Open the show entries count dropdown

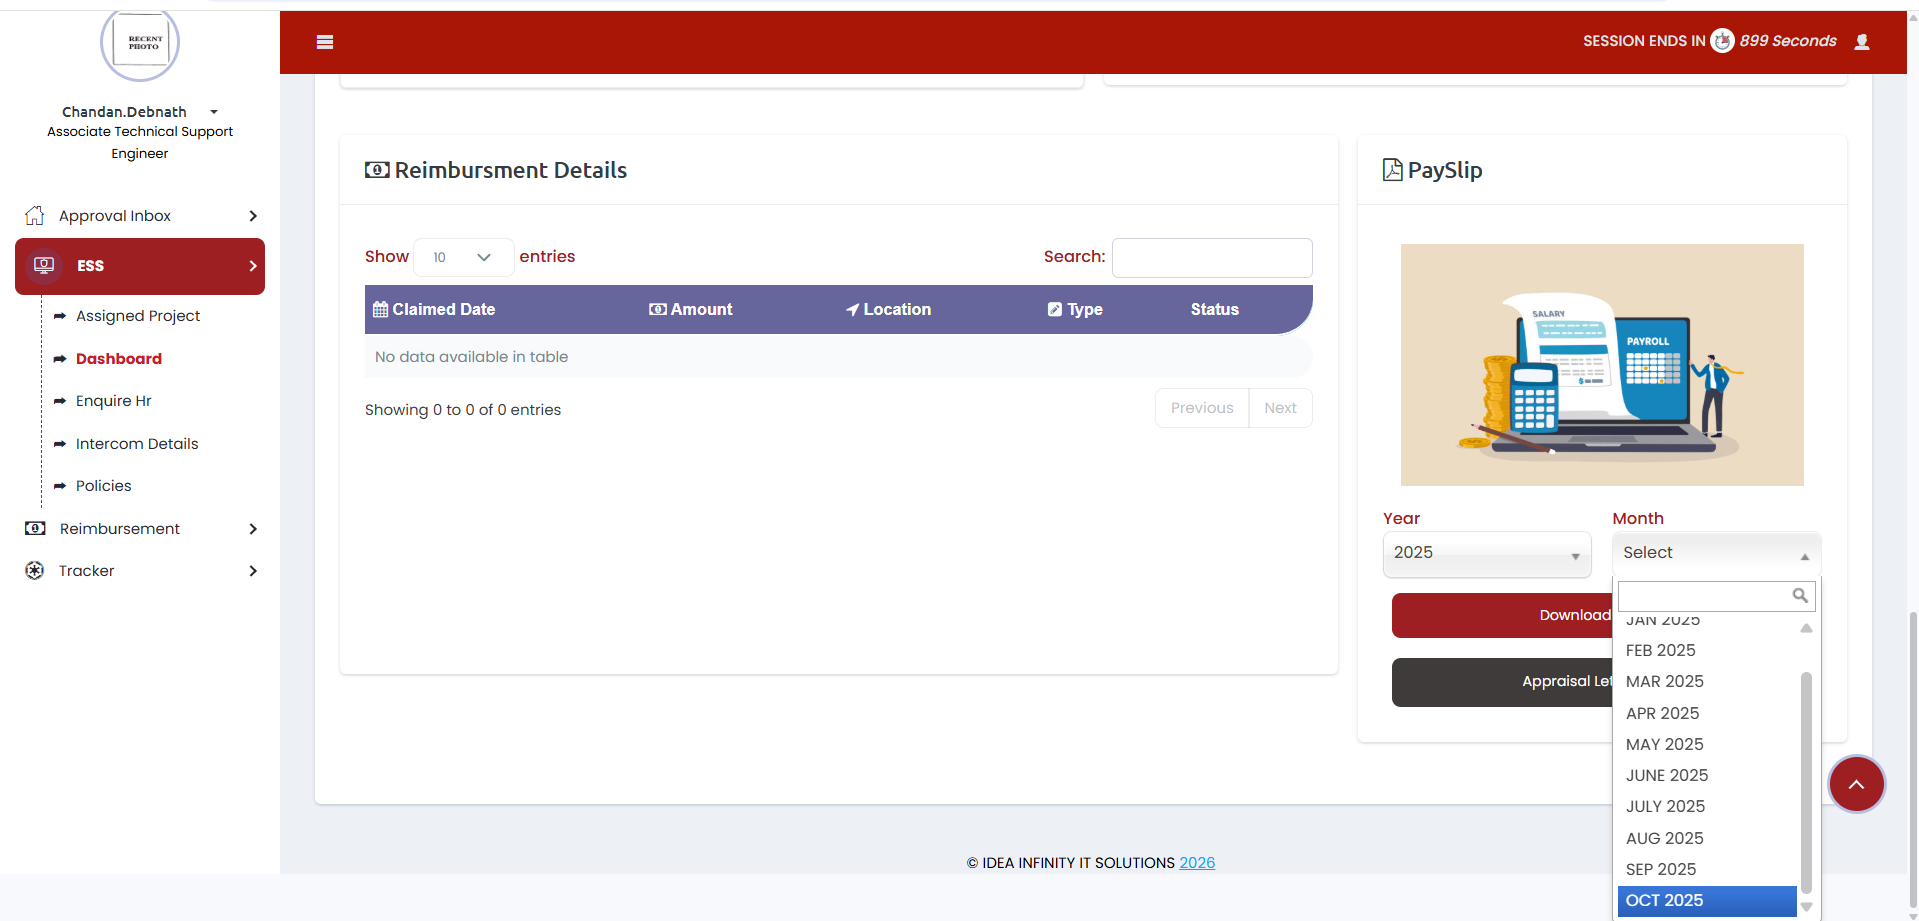click(x=463, y=257)
